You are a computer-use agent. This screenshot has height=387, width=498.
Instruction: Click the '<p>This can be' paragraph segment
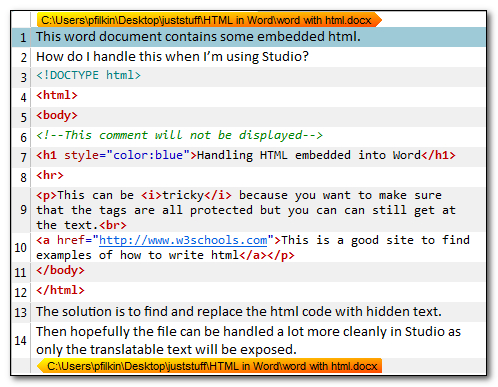tap(246, 210)
